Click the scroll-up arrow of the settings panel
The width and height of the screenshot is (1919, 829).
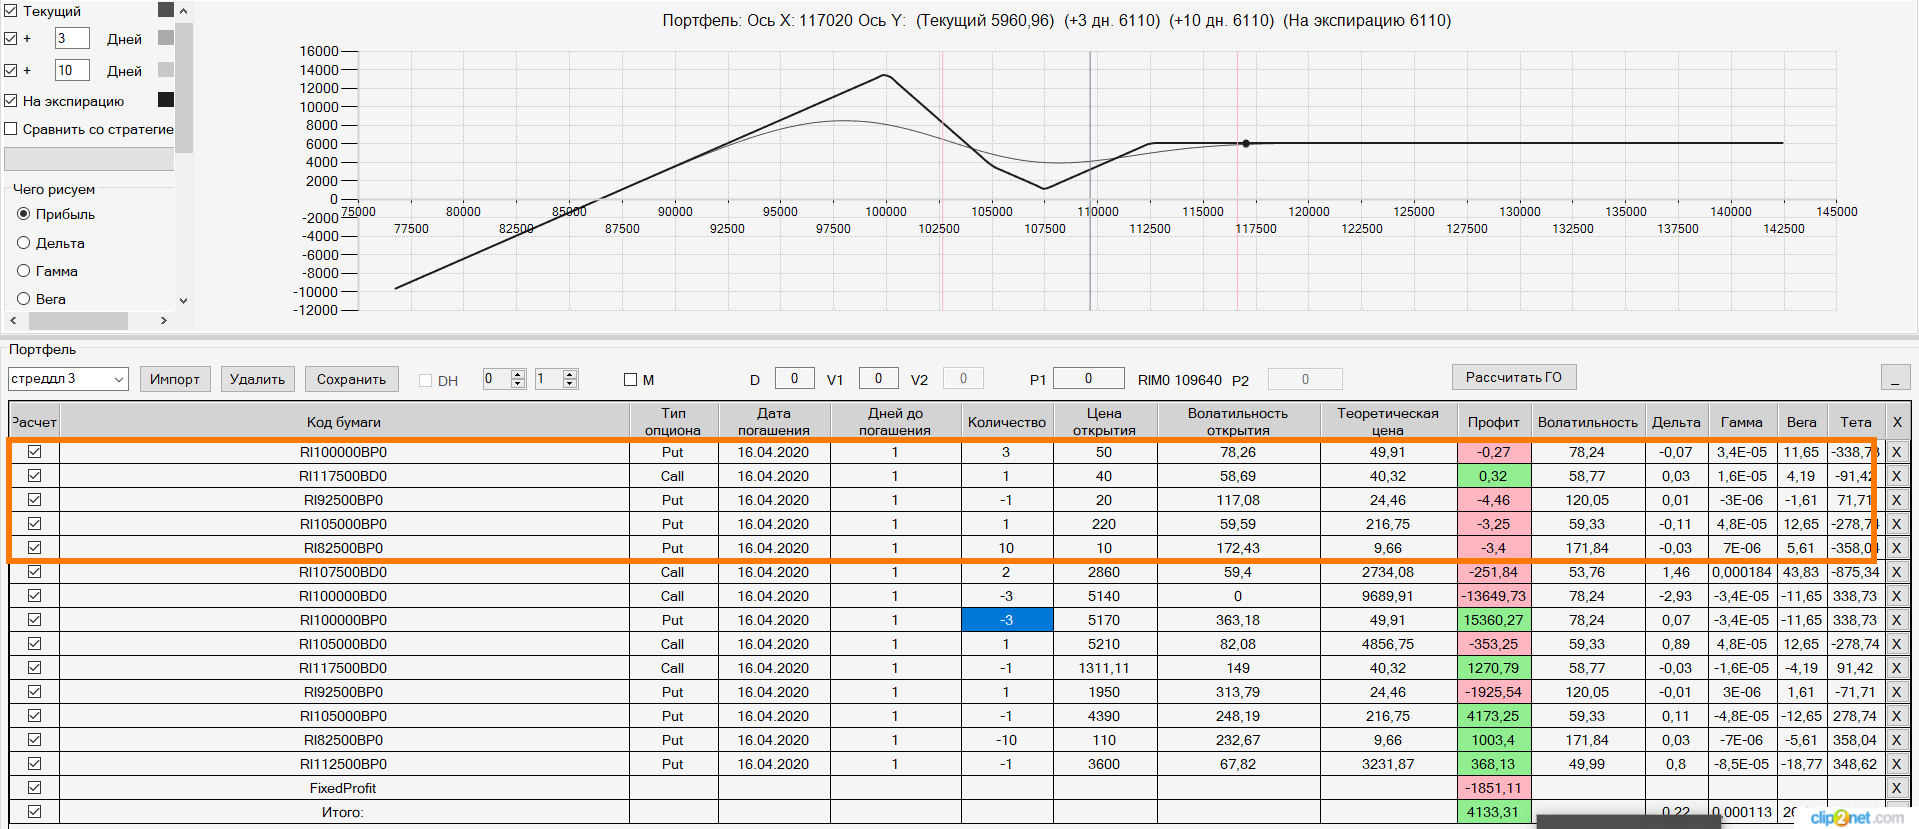(x=183, y=11)
